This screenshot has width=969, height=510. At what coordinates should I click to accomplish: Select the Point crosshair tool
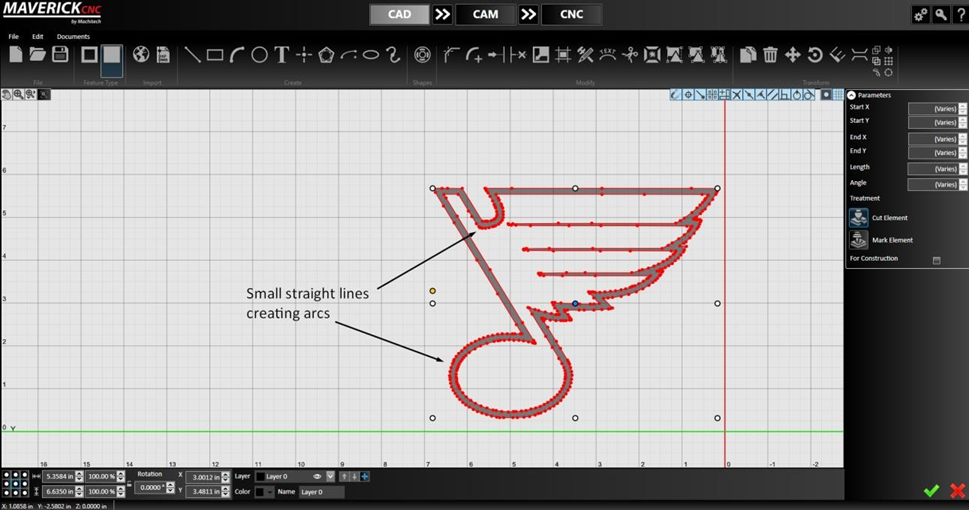click(x=303, y=55)
